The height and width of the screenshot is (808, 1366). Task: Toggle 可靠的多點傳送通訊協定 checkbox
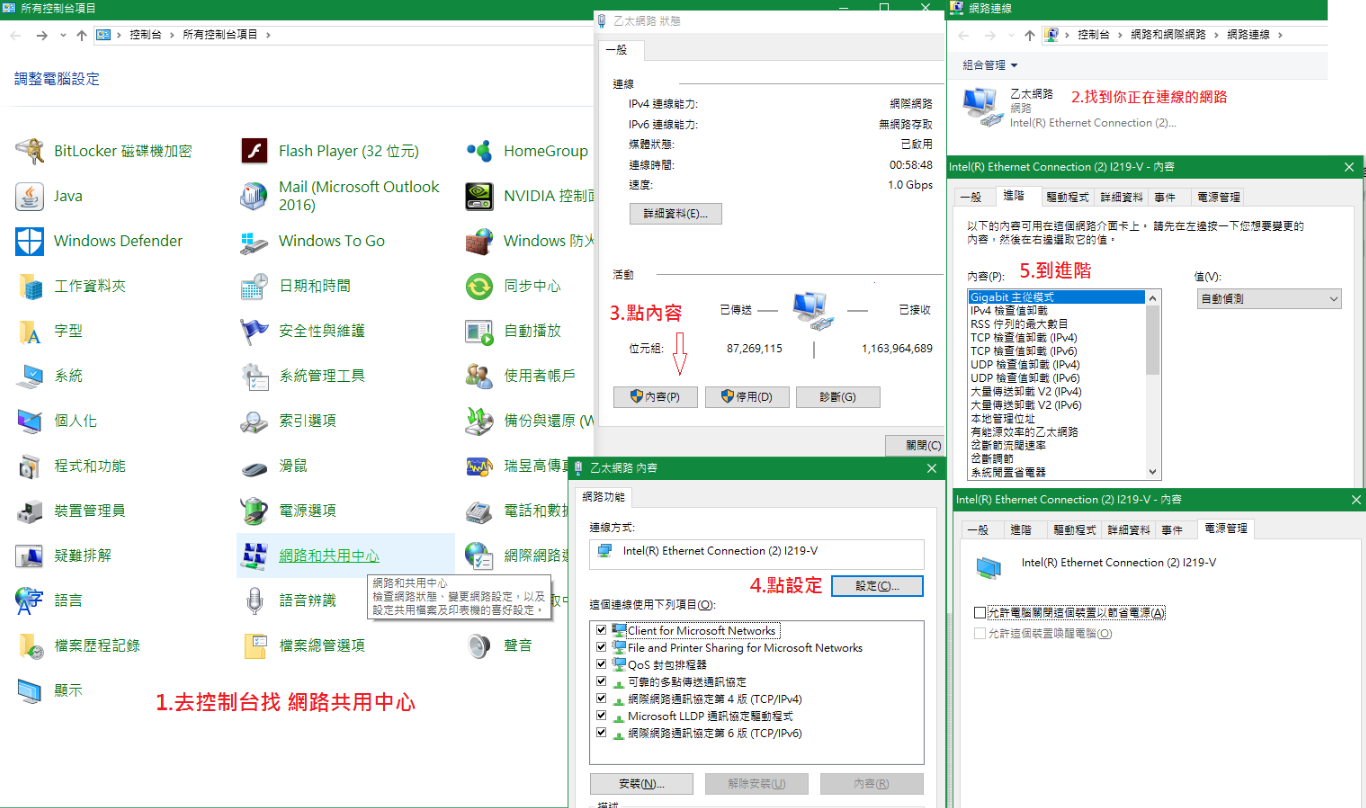click(x=601, y=682)
